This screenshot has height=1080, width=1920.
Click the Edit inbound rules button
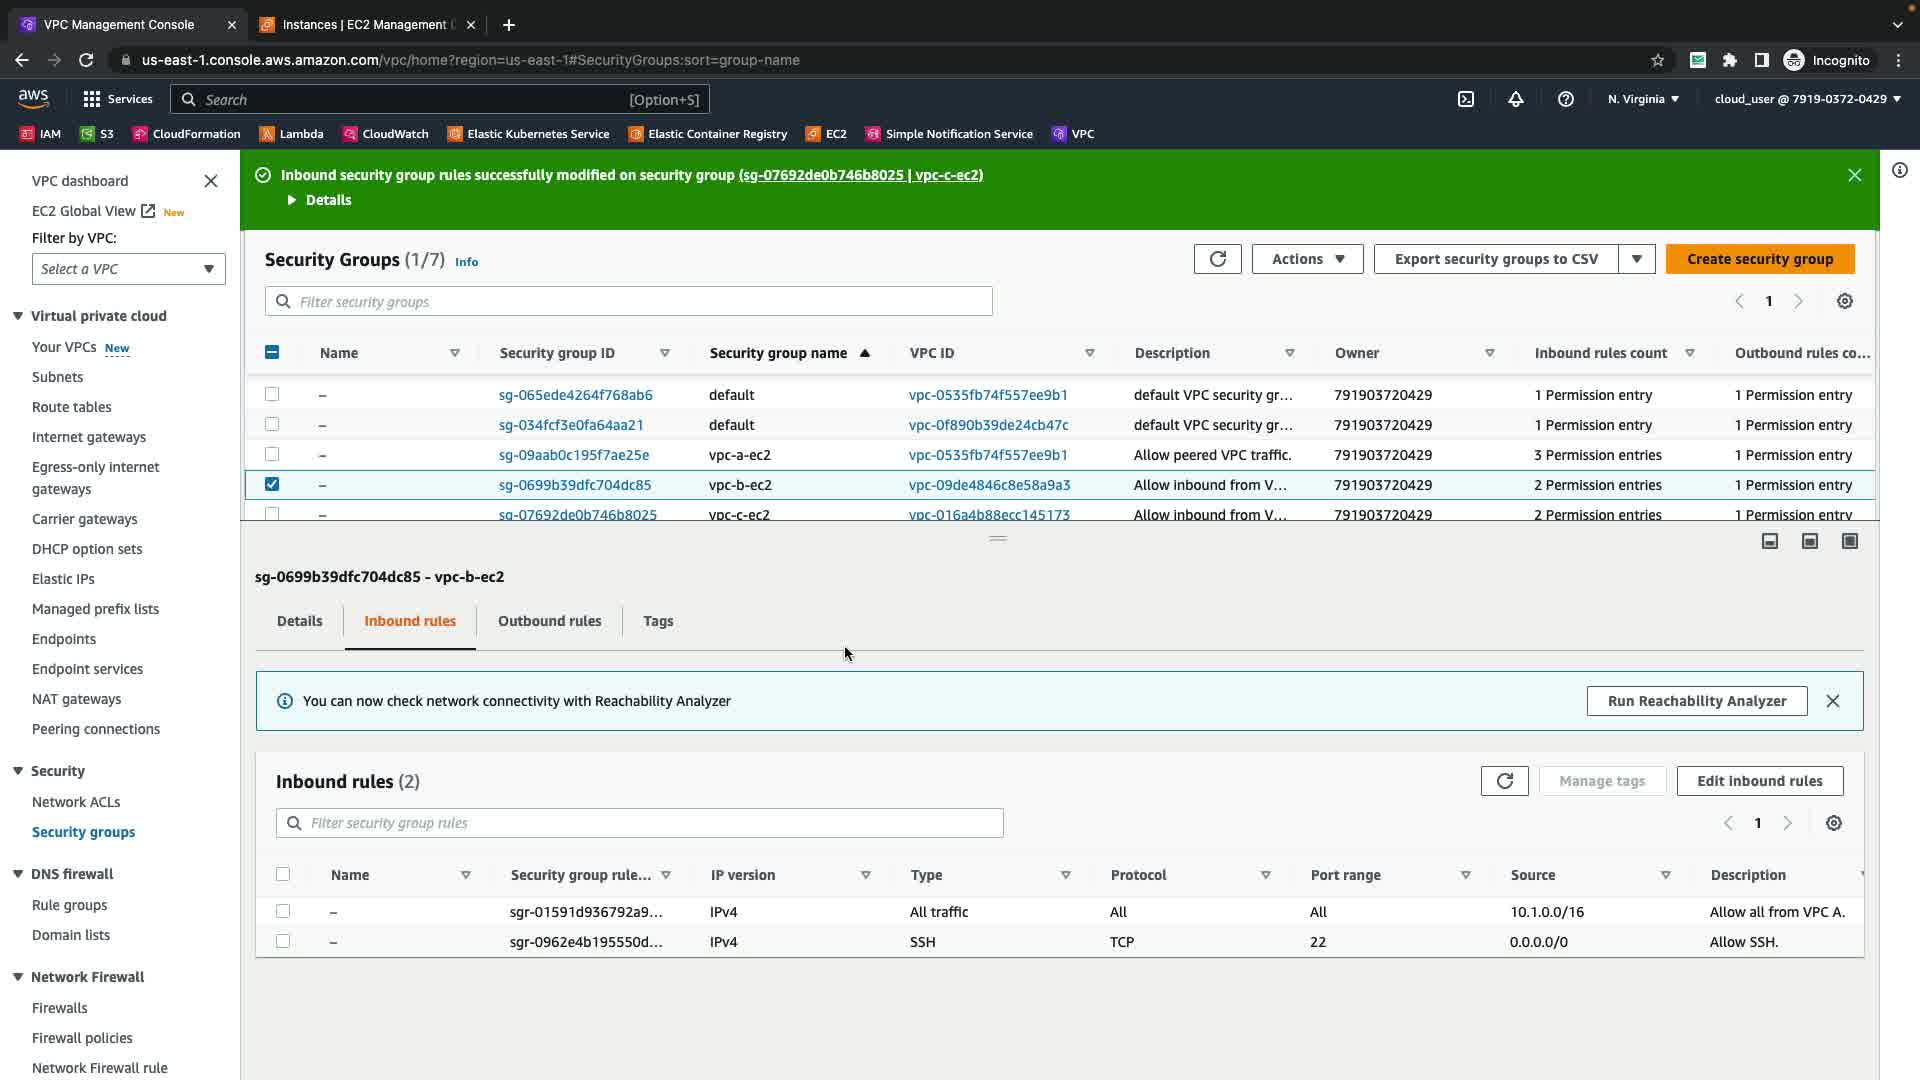pyautogui.click(x=1759, y=781)
